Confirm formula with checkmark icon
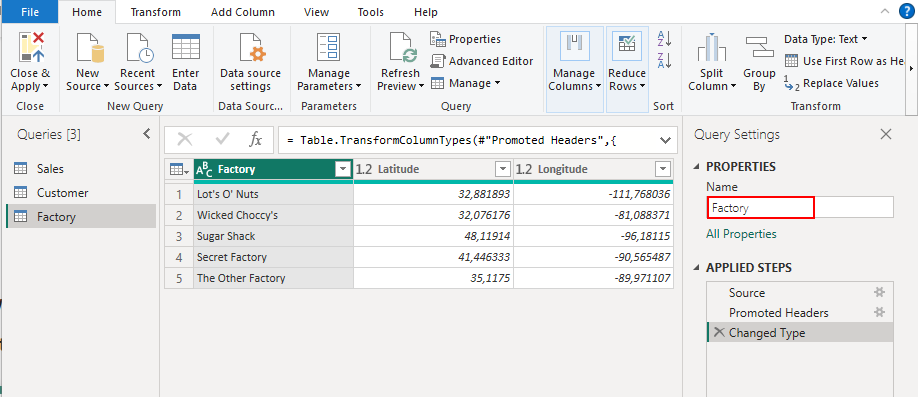The image size is (918, 397). (222, 139)
